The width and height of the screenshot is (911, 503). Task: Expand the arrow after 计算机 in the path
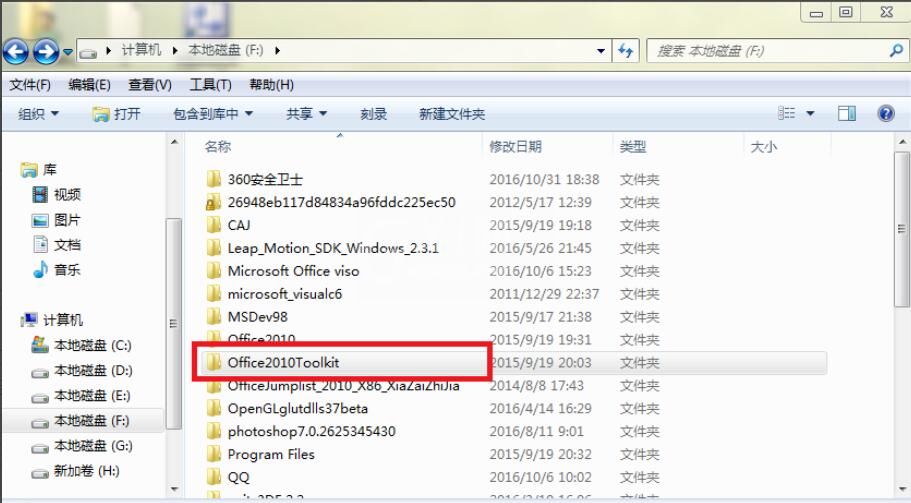(174, 51)
